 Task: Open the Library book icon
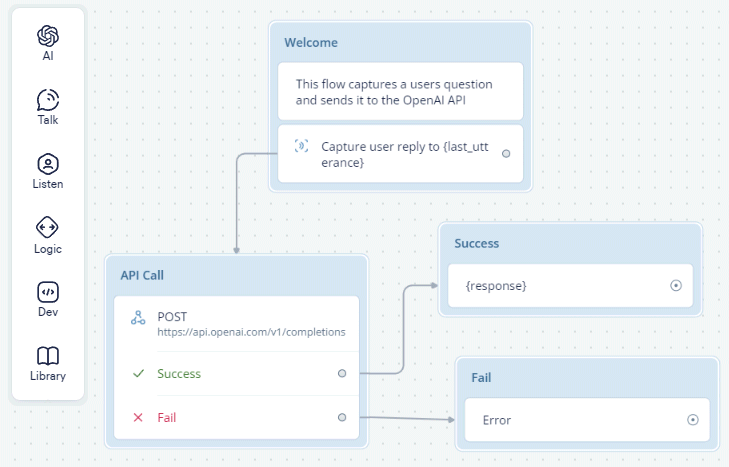(x=48, y=356)
